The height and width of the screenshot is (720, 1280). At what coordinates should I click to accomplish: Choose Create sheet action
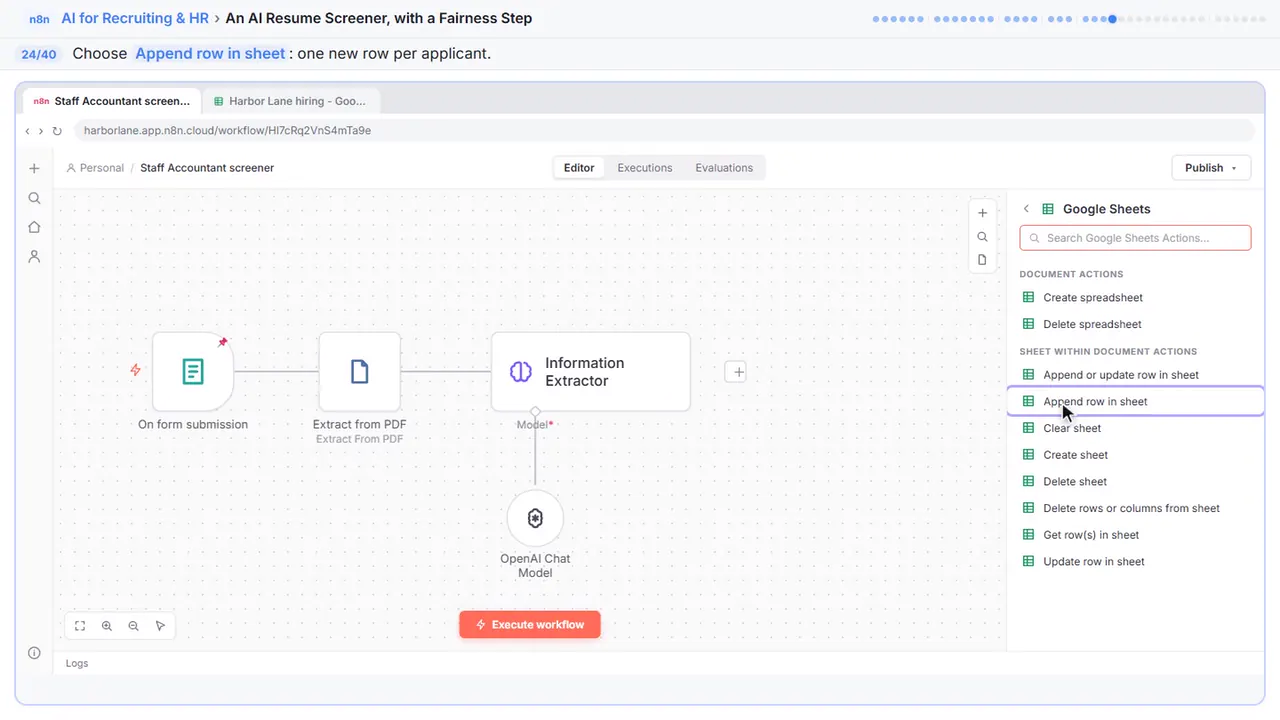point(1135,455)
